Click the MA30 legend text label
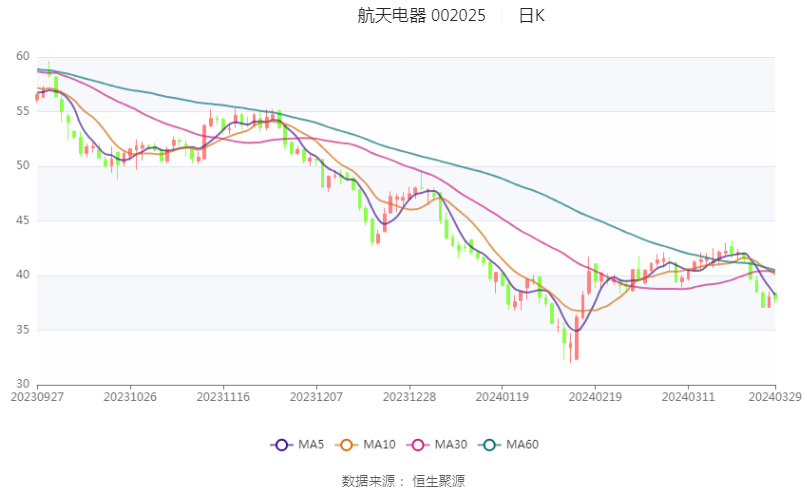 [x=455, y=444]
